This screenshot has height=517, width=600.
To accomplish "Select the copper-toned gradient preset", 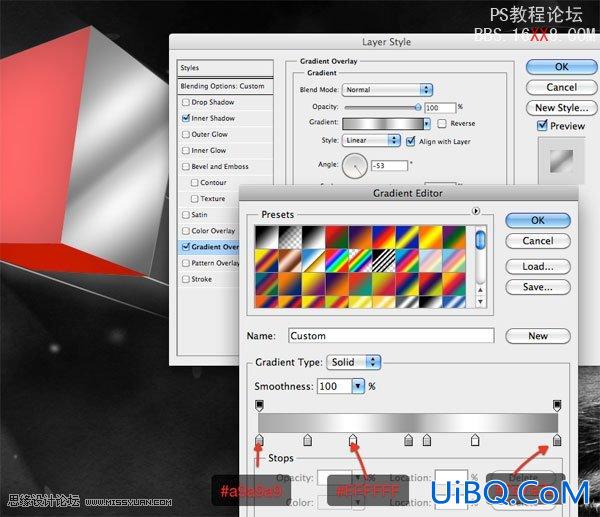I will pyautogui.click(x=290, y=261).
